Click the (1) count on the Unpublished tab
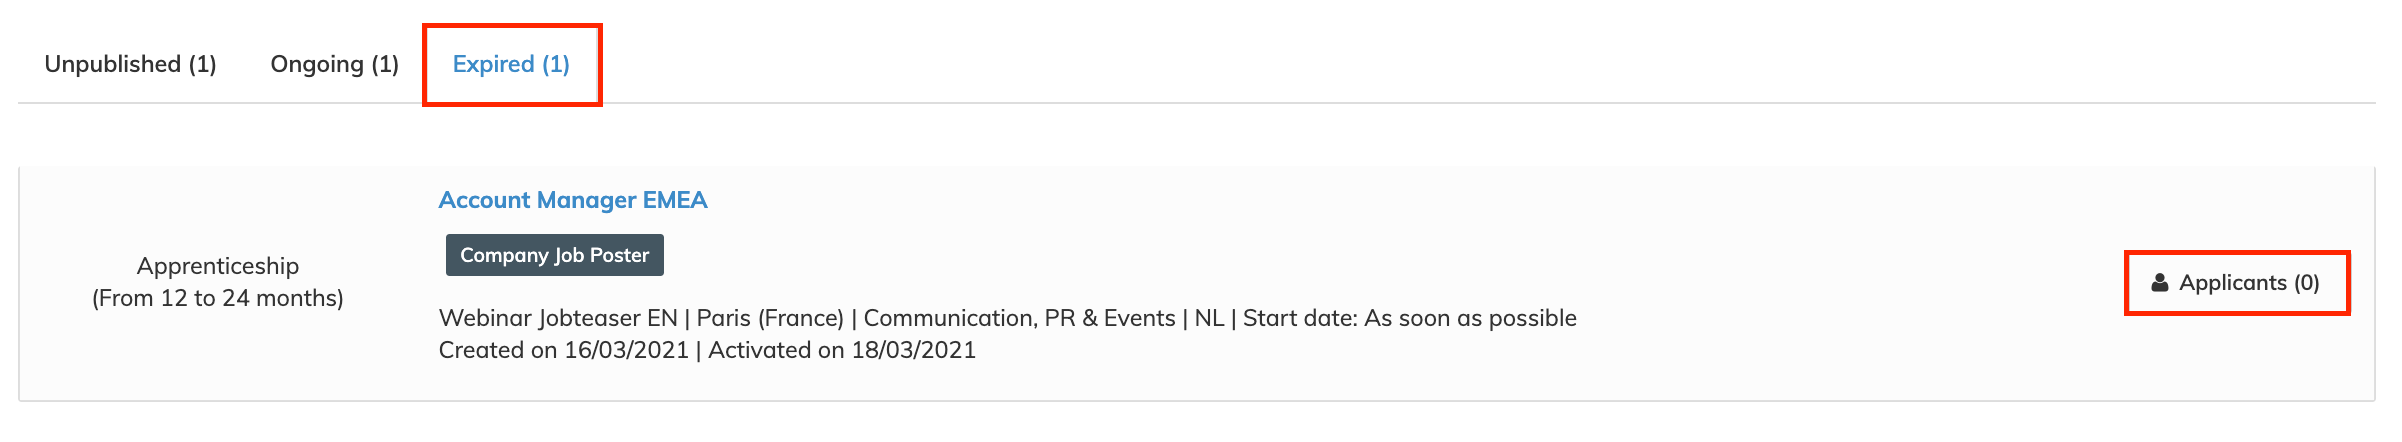2402x442 pixels. (x=203, y=64)
